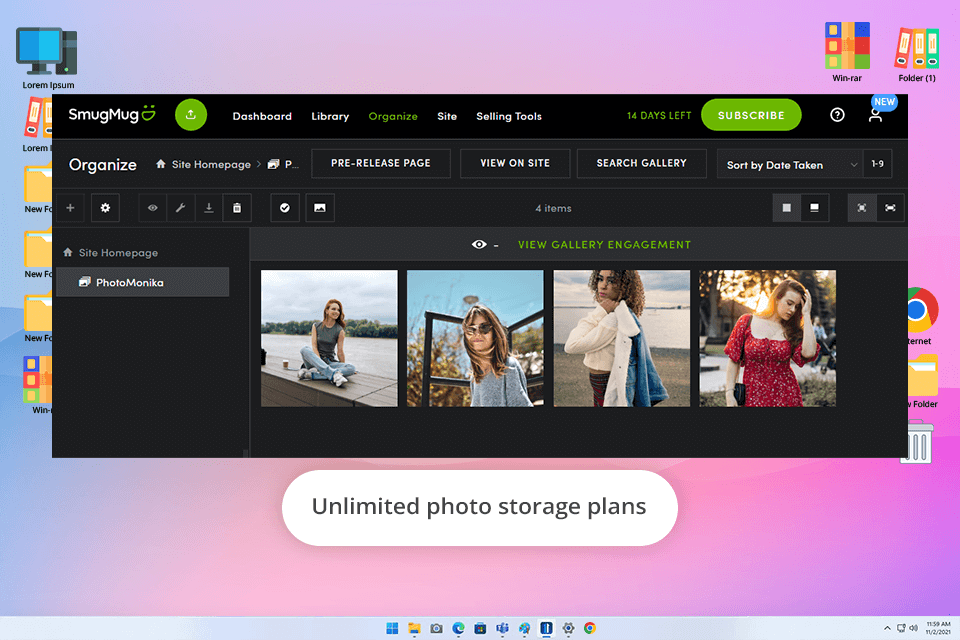Select photo of woman in red dress
Image resolution: width=960 pixels, height=640 pixels.
click(x=768, y=339)
